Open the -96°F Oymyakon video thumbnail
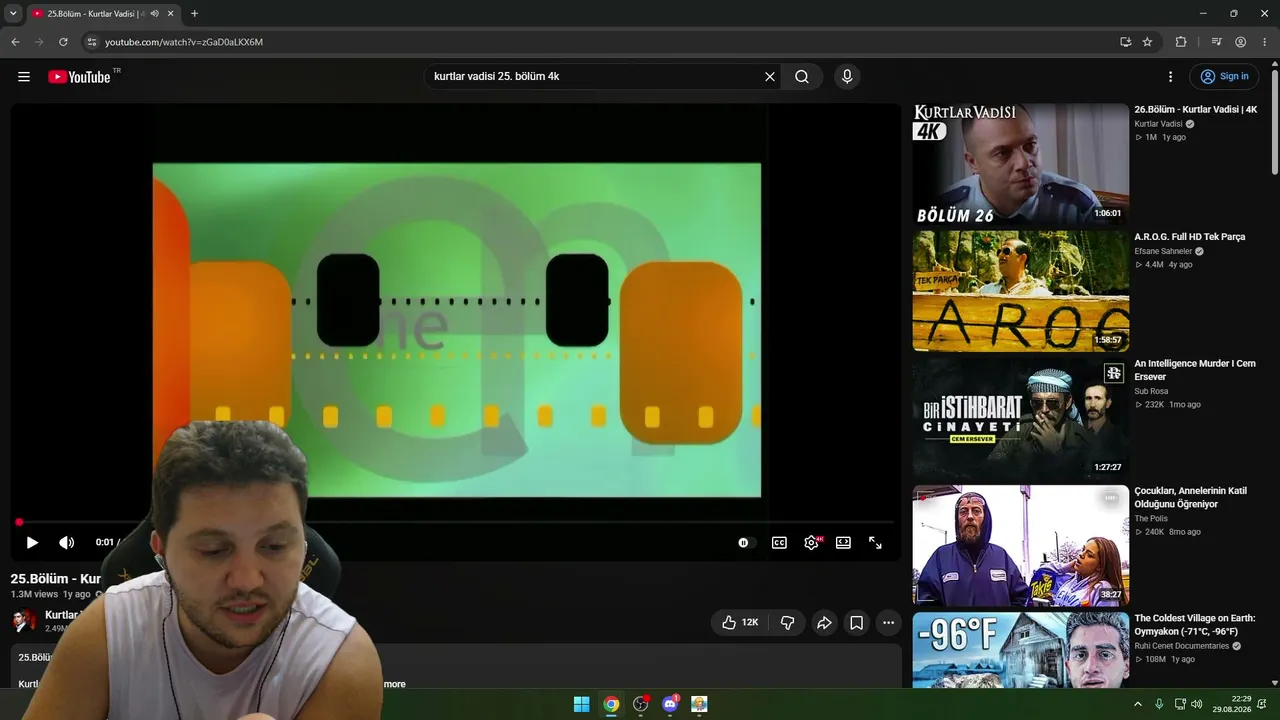Viewport: 1280px width, 720px height. 1021,650
